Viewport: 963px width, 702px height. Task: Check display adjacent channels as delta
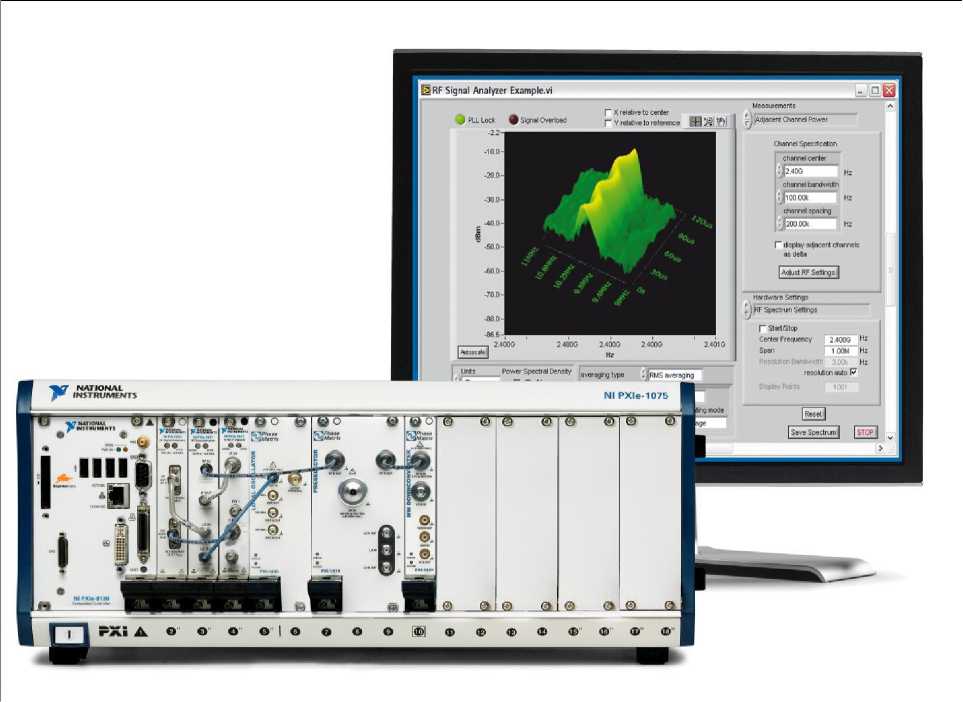tap(779, 245)
